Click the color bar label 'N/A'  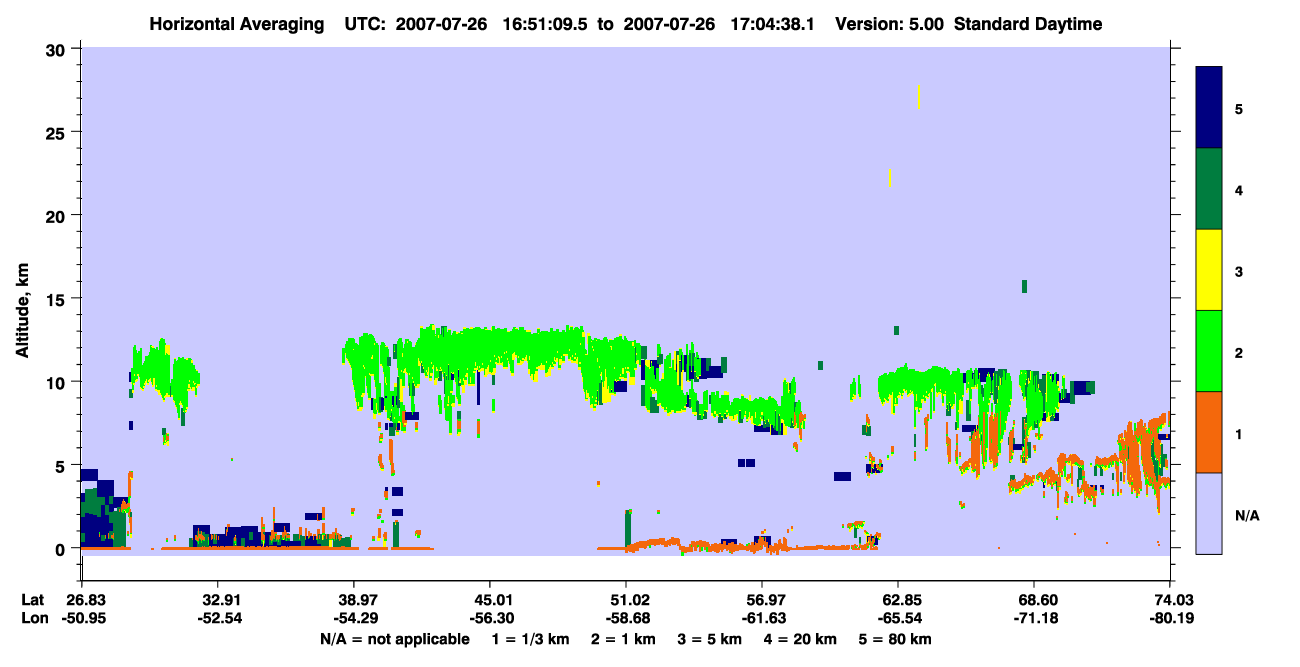tap(1246, 515)
